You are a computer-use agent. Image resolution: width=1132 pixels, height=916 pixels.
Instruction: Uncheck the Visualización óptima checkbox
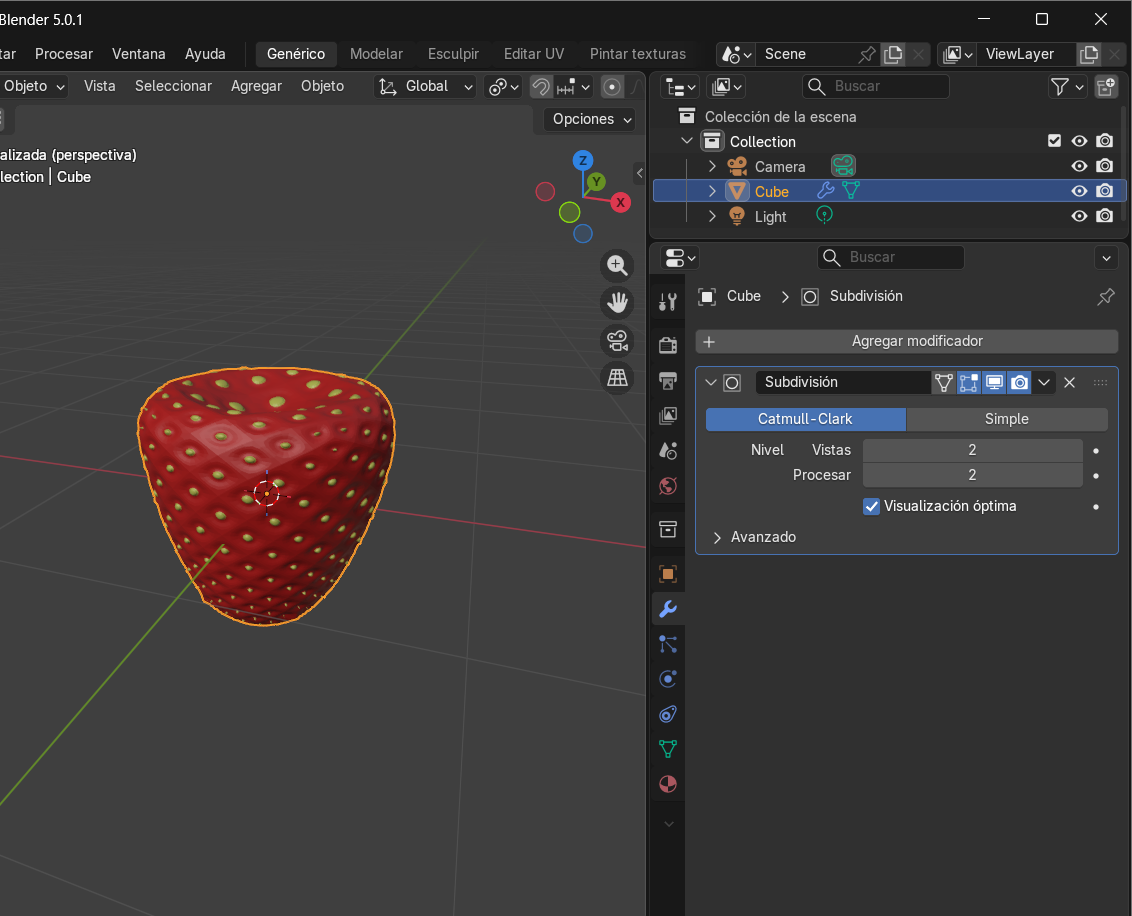point(871,506)
